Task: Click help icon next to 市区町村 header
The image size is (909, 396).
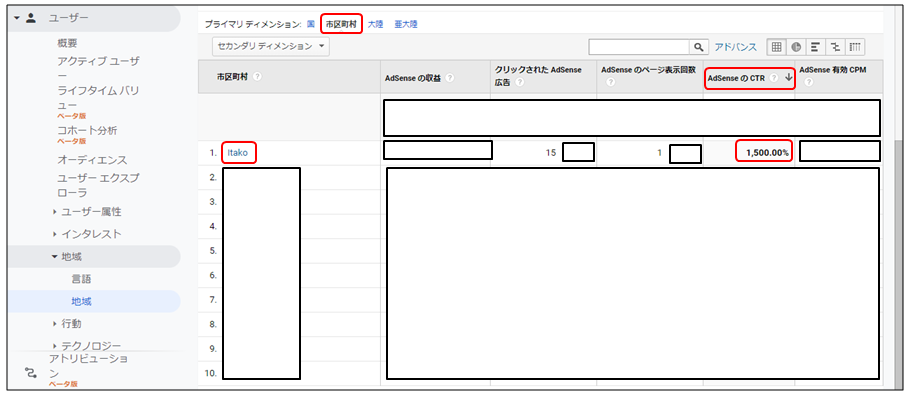Action: (257, 77)
